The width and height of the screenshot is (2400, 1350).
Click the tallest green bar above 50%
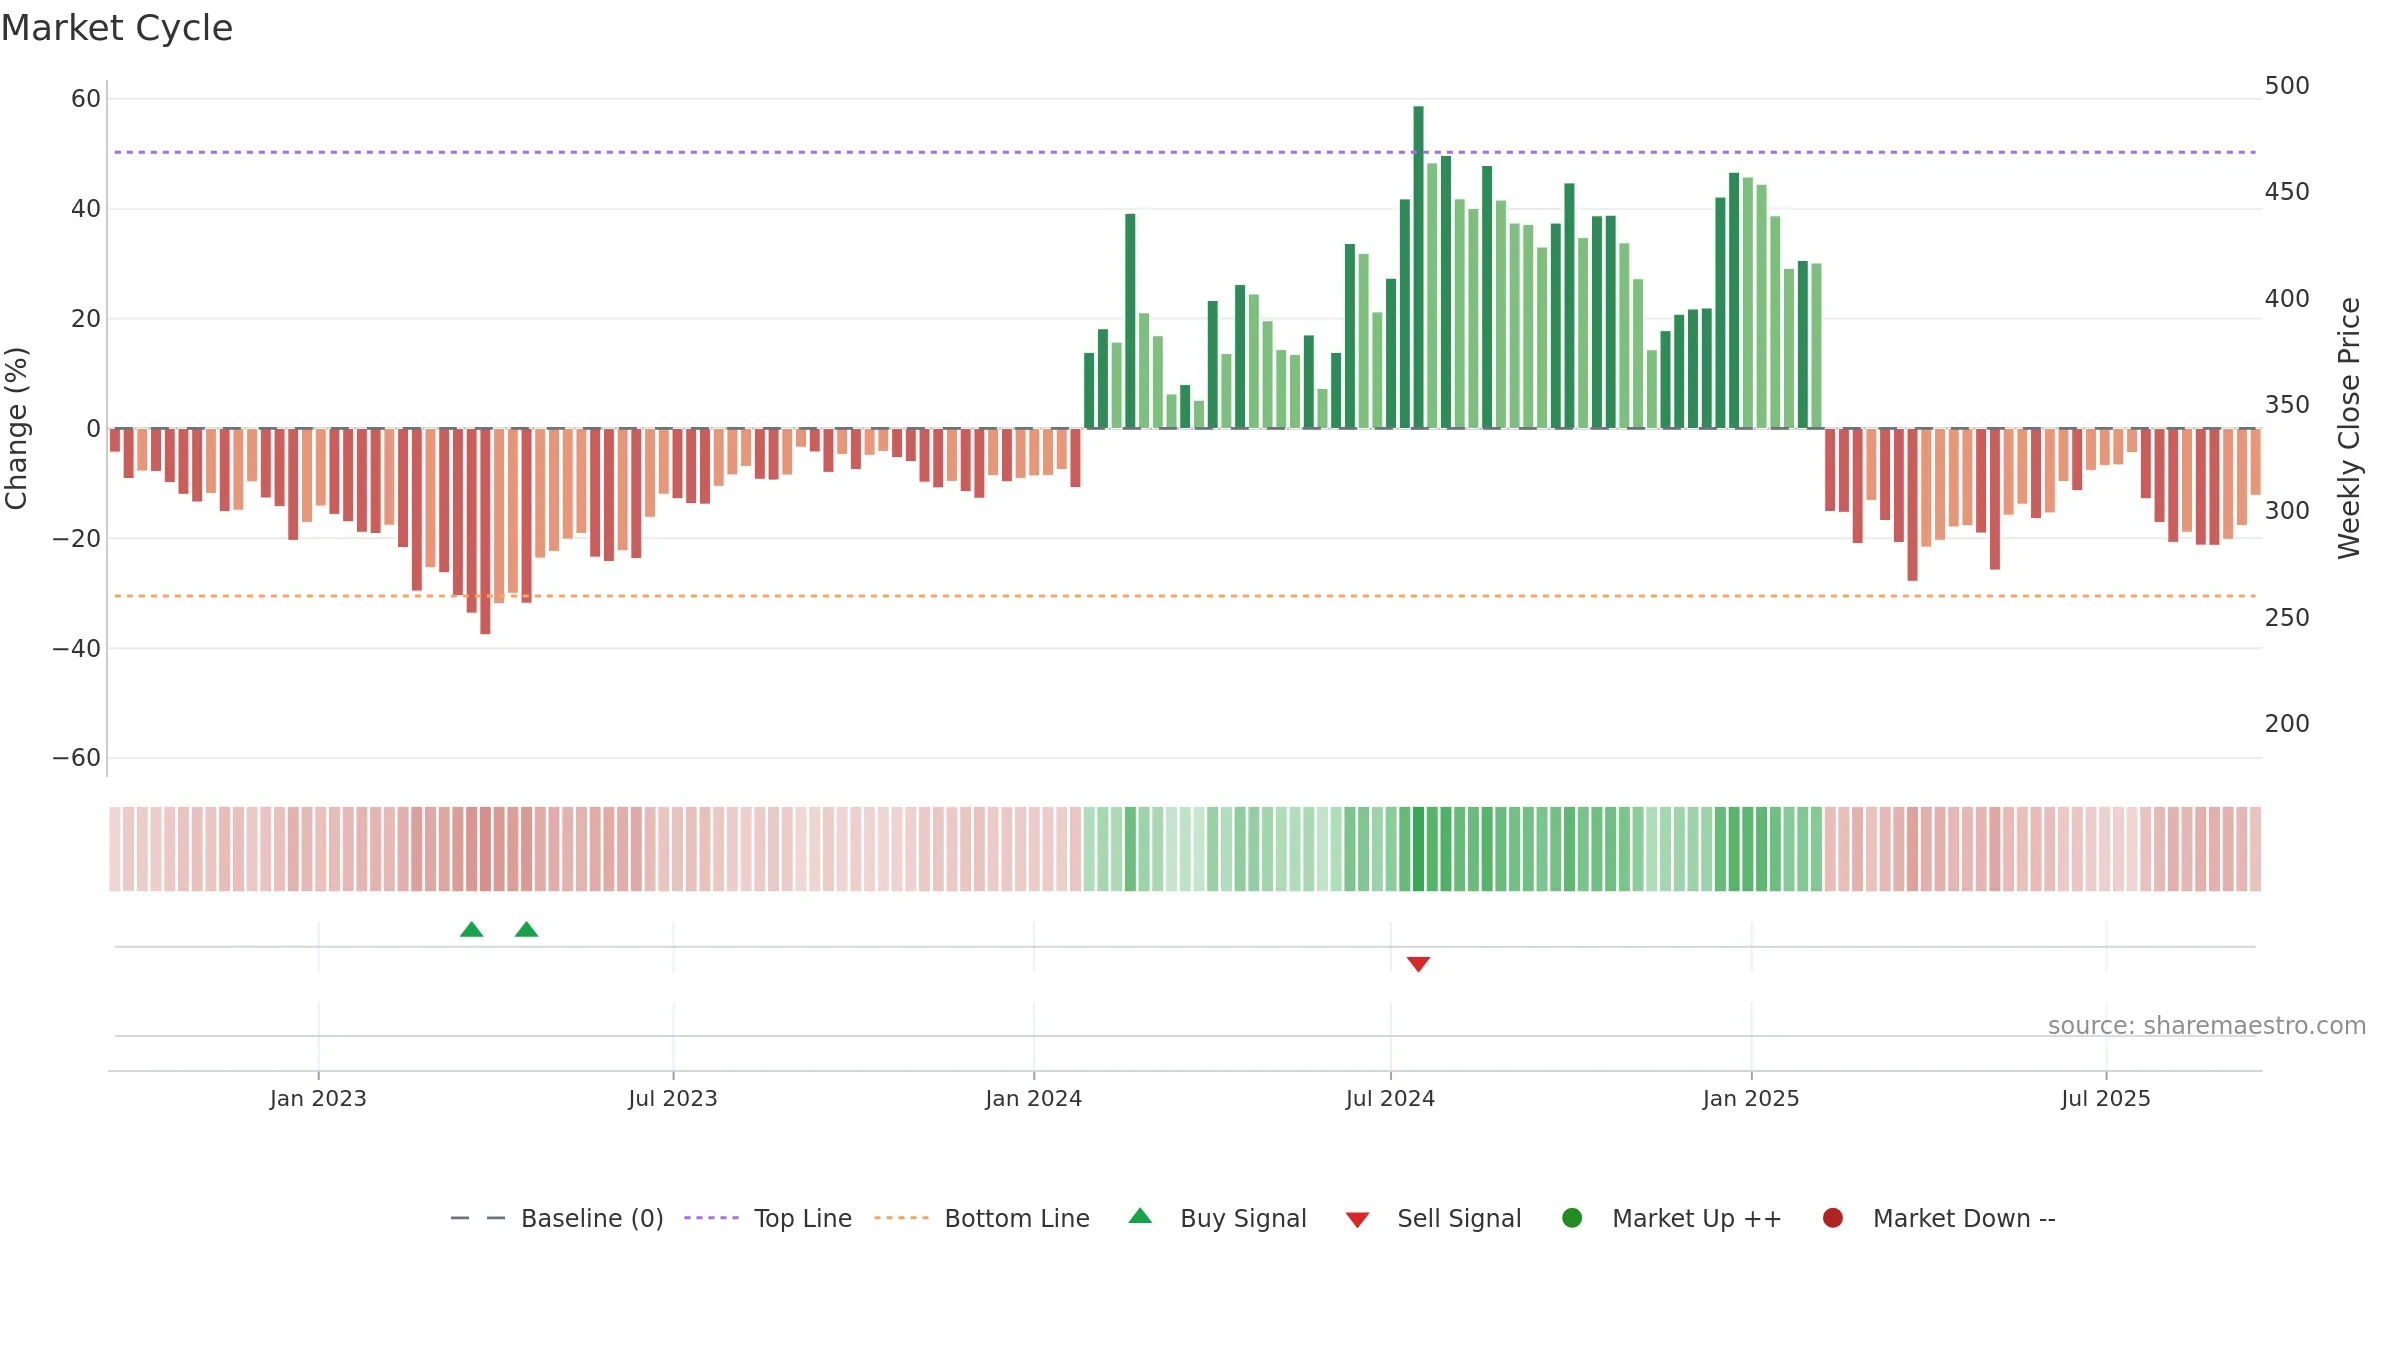pos(1418,267)
